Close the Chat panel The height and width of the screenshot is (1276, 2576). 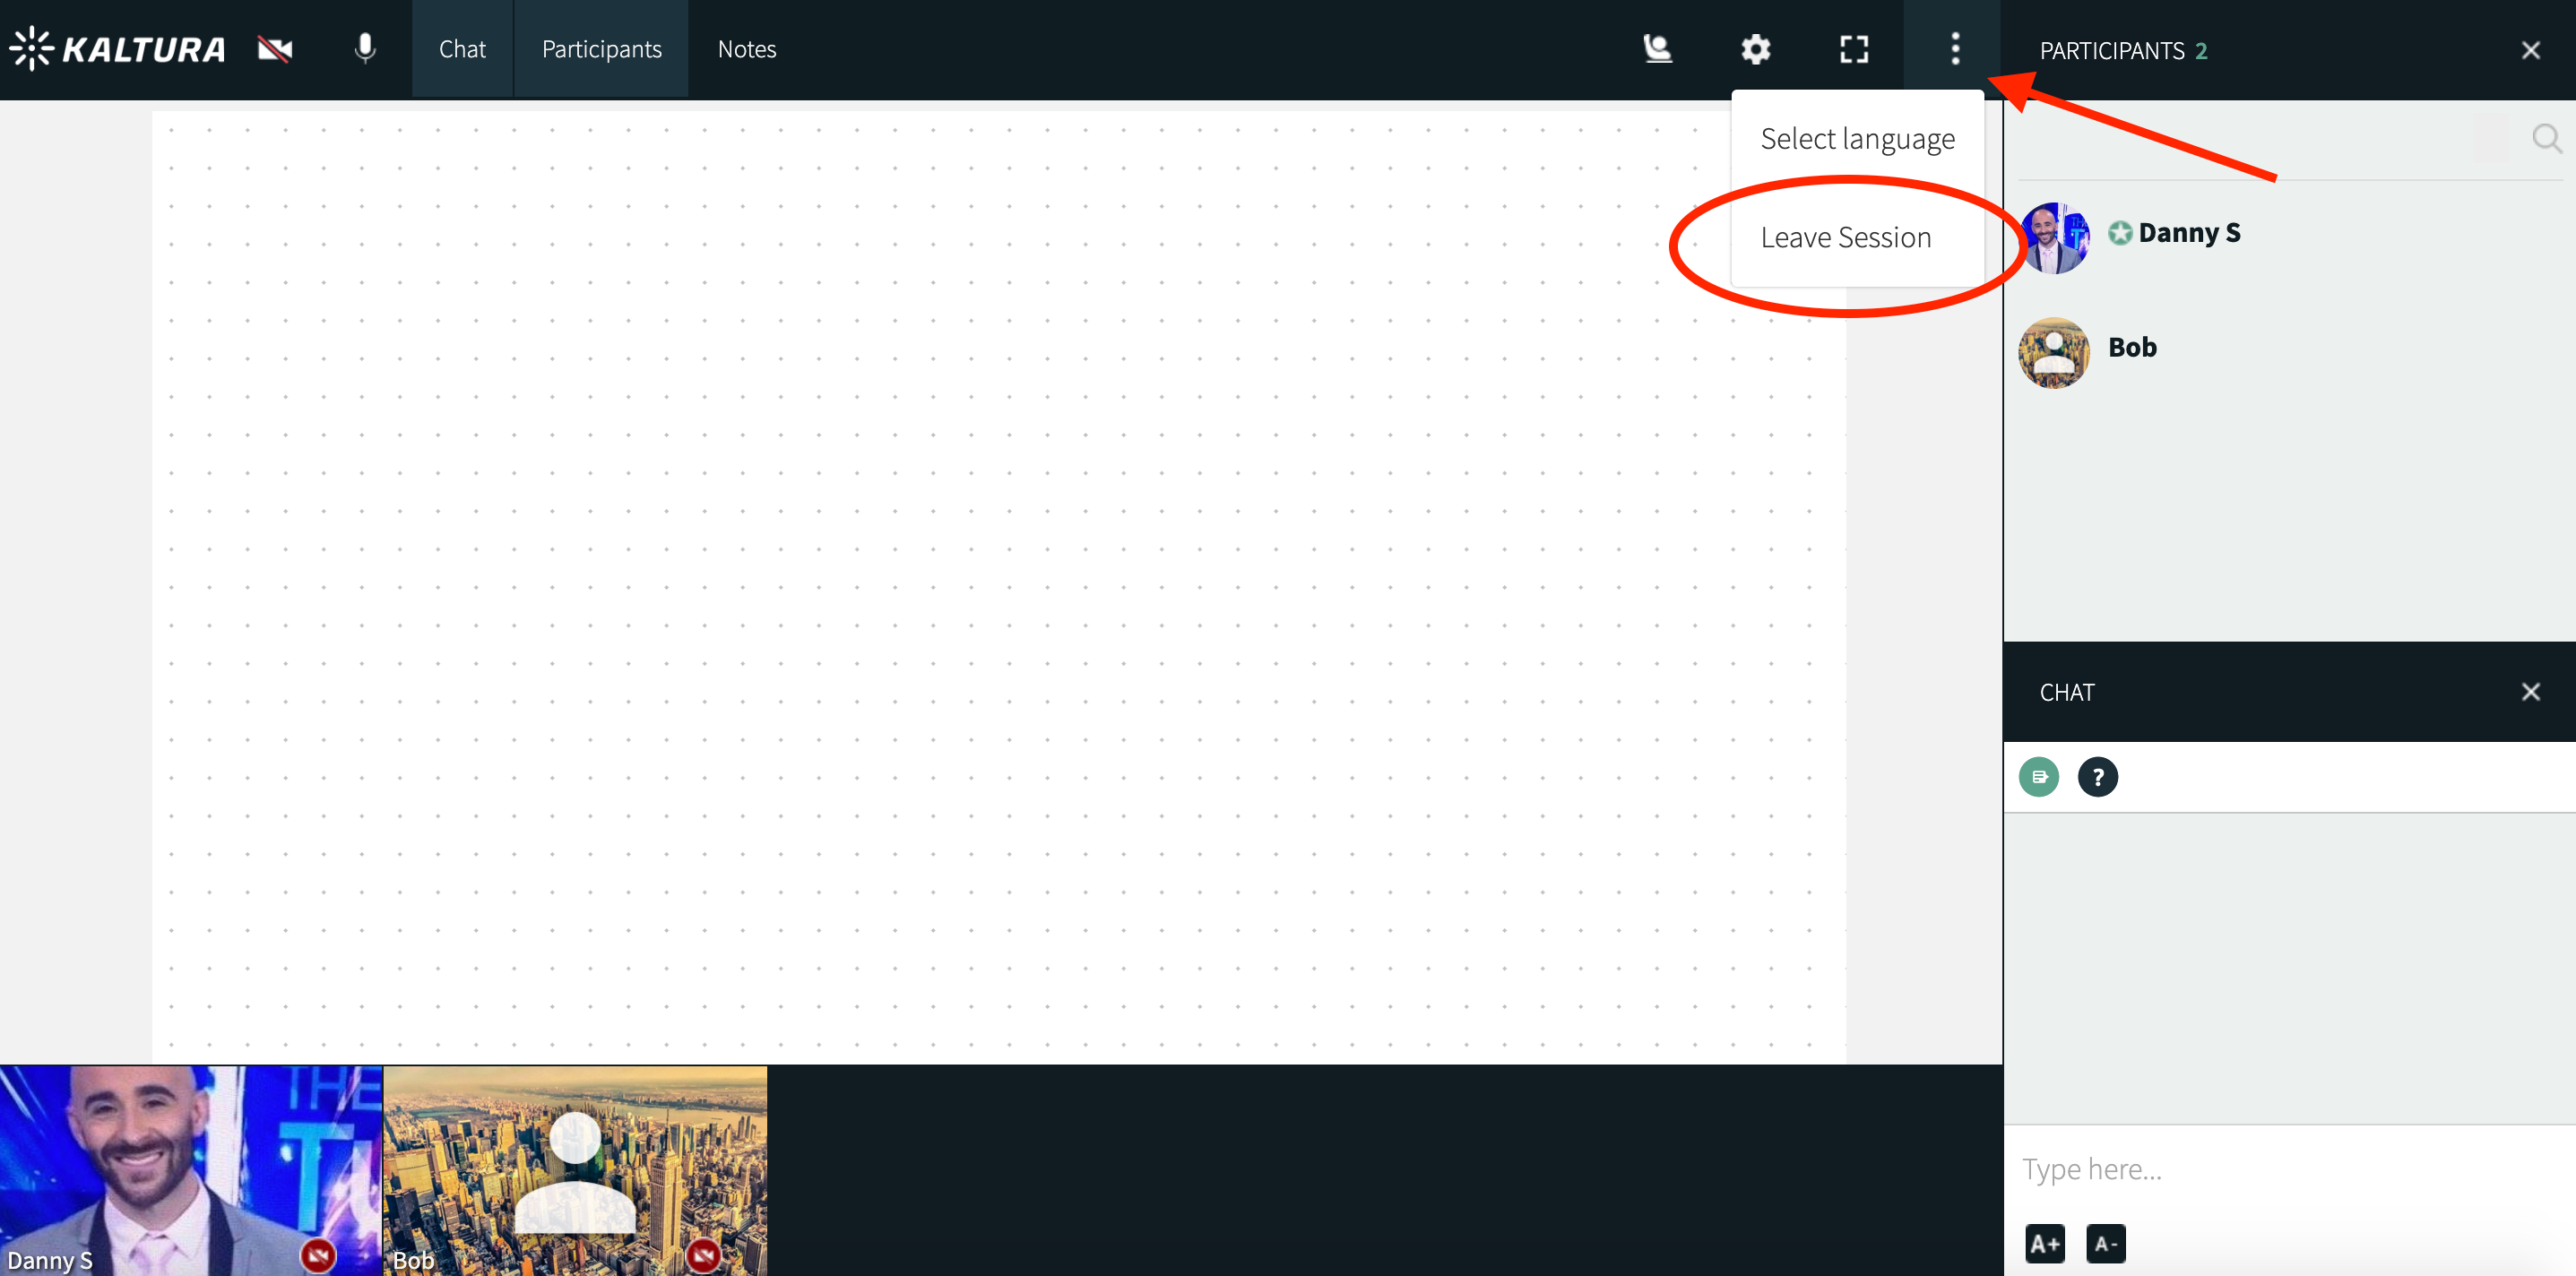pyautogui.click(x=2530, y=692)
